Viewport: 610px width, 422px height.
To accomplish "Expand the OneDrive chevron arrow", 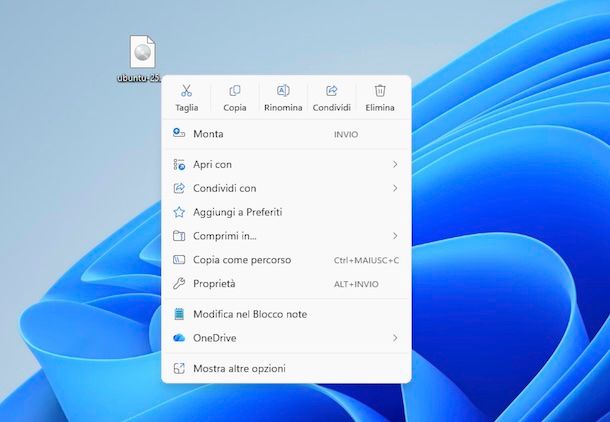I will tap(395, 338).
